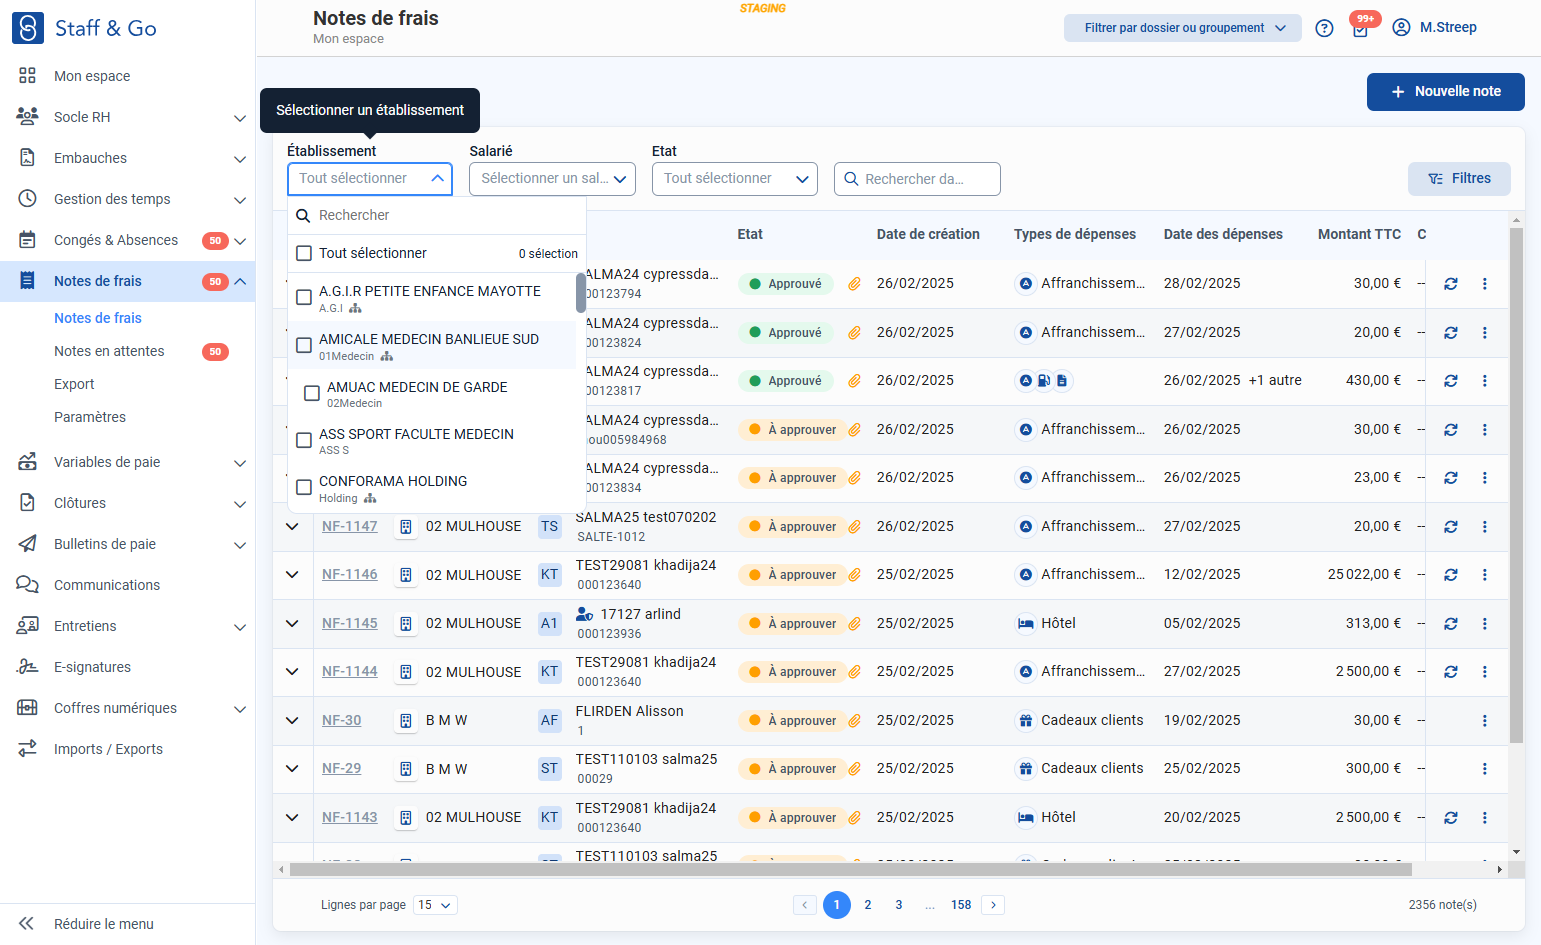The image size is (1541, 945).
Task: Open the help question mark icon
Action: click(x=1324, y=28)
